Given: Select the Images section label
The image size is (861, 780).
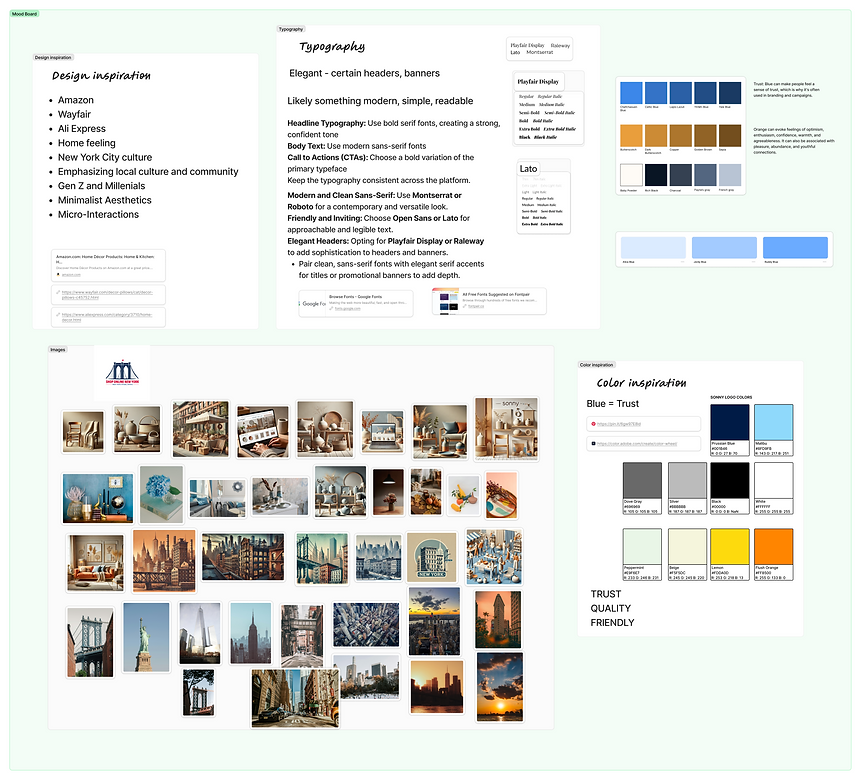Looking at the screenshot, I should (58, 349).
